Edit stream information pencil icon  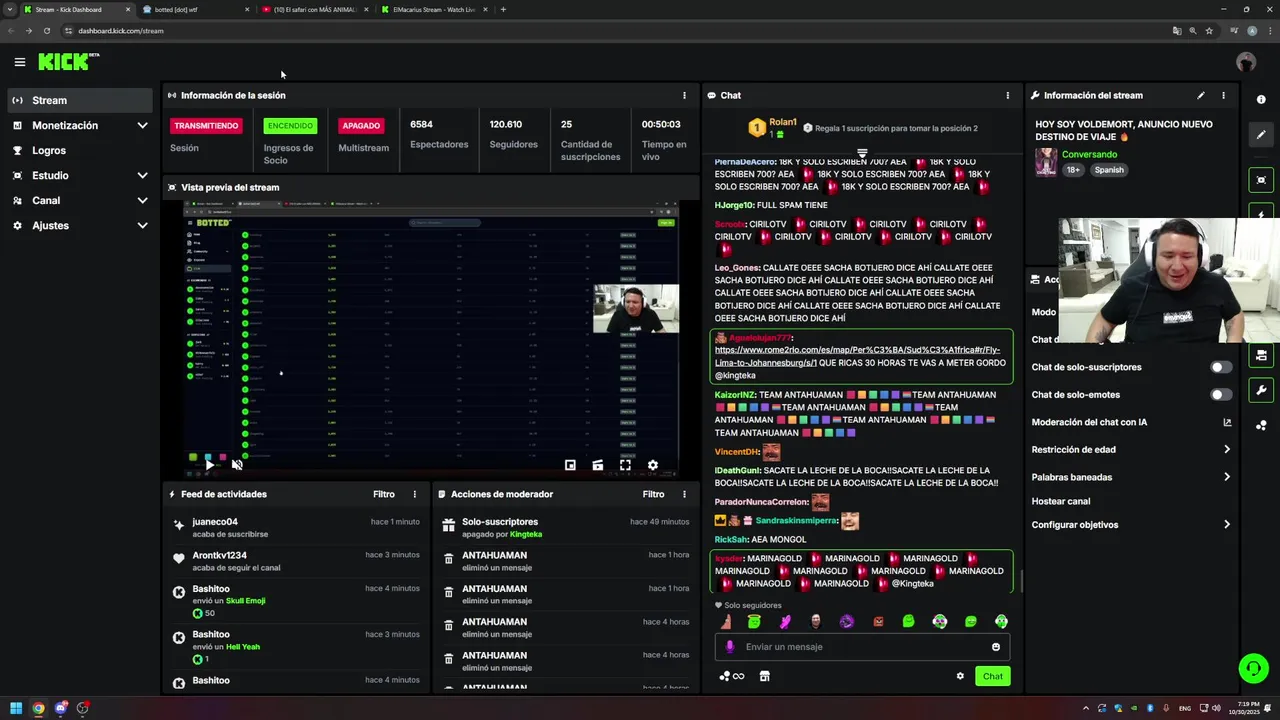pos(1200,95)
